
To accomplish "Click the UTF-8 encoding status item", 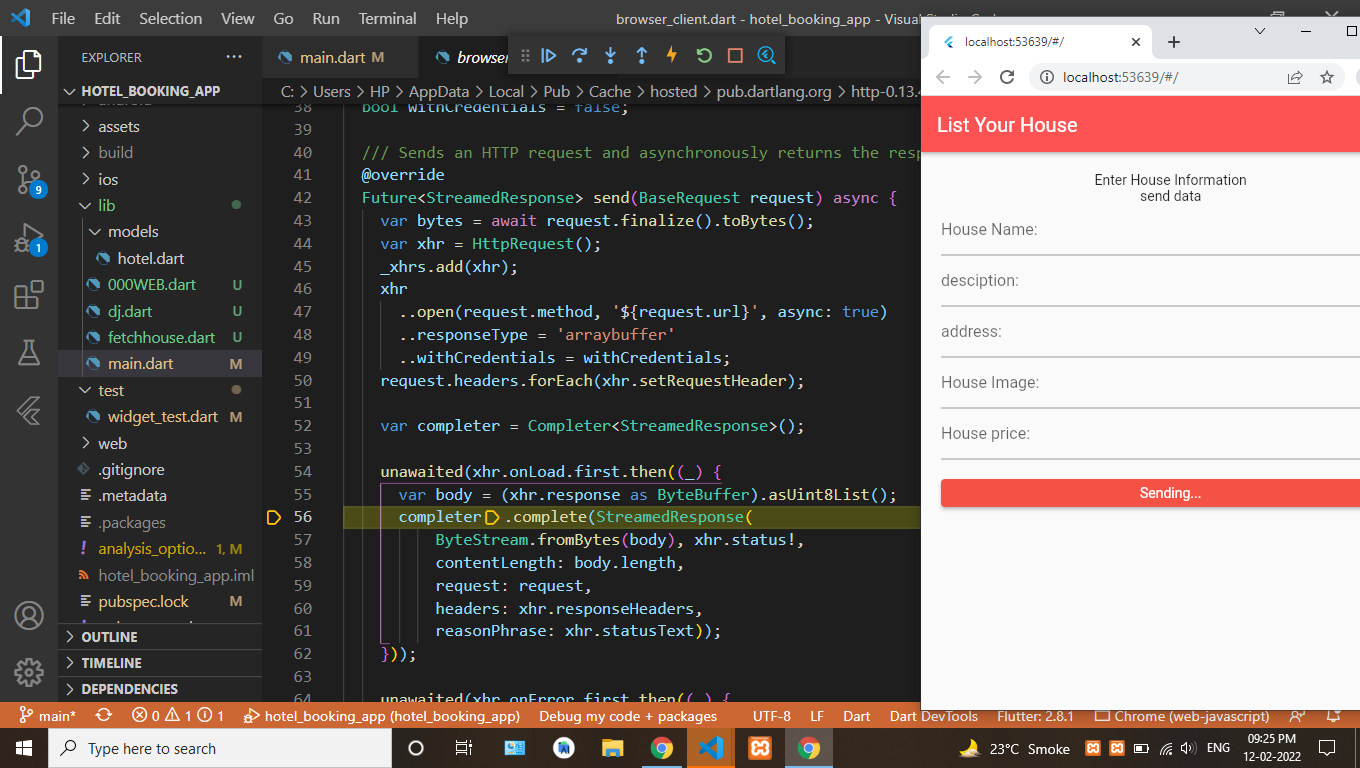I will 772,716.
